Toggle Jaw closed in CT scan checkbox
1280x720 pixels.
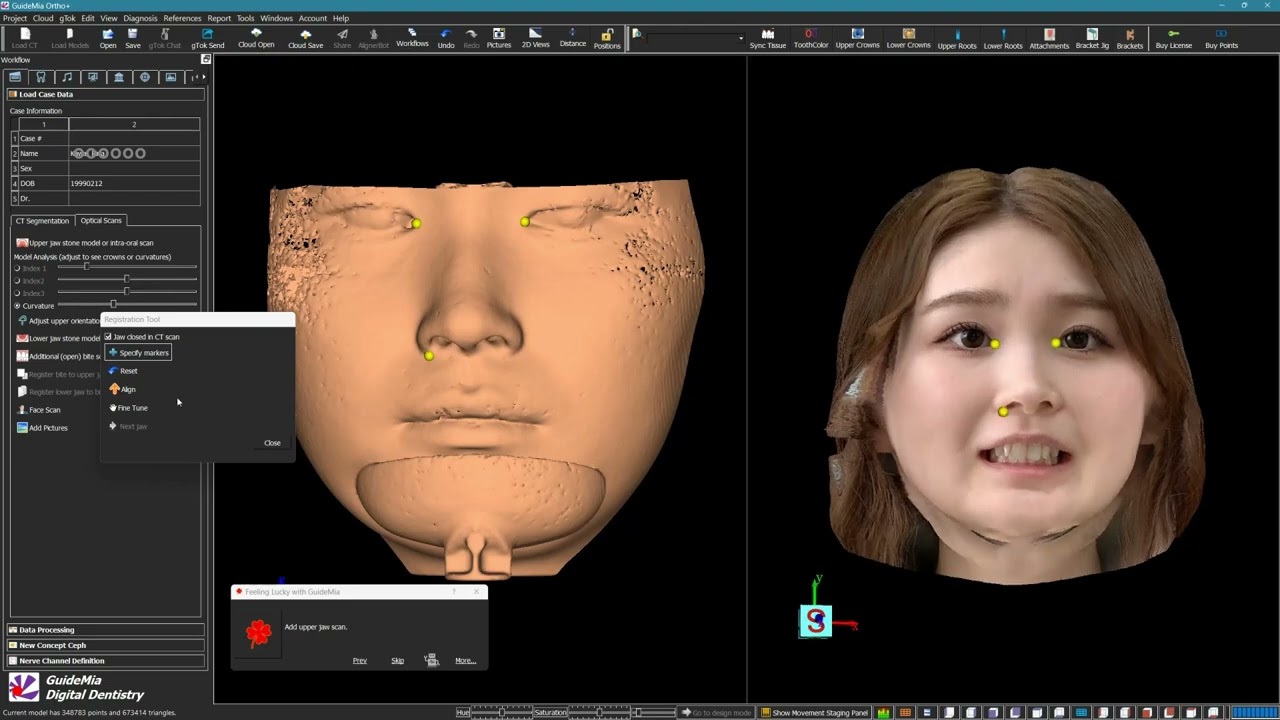click(108, 337)
